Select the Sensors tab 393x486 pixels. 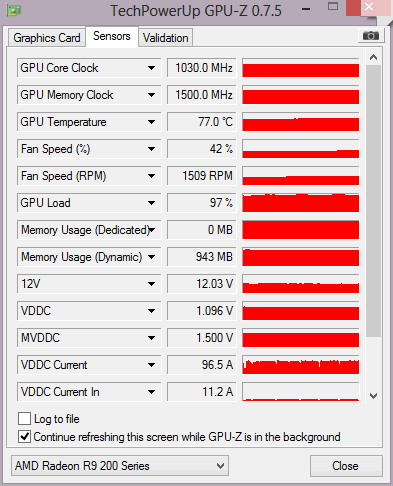(112, 36)
